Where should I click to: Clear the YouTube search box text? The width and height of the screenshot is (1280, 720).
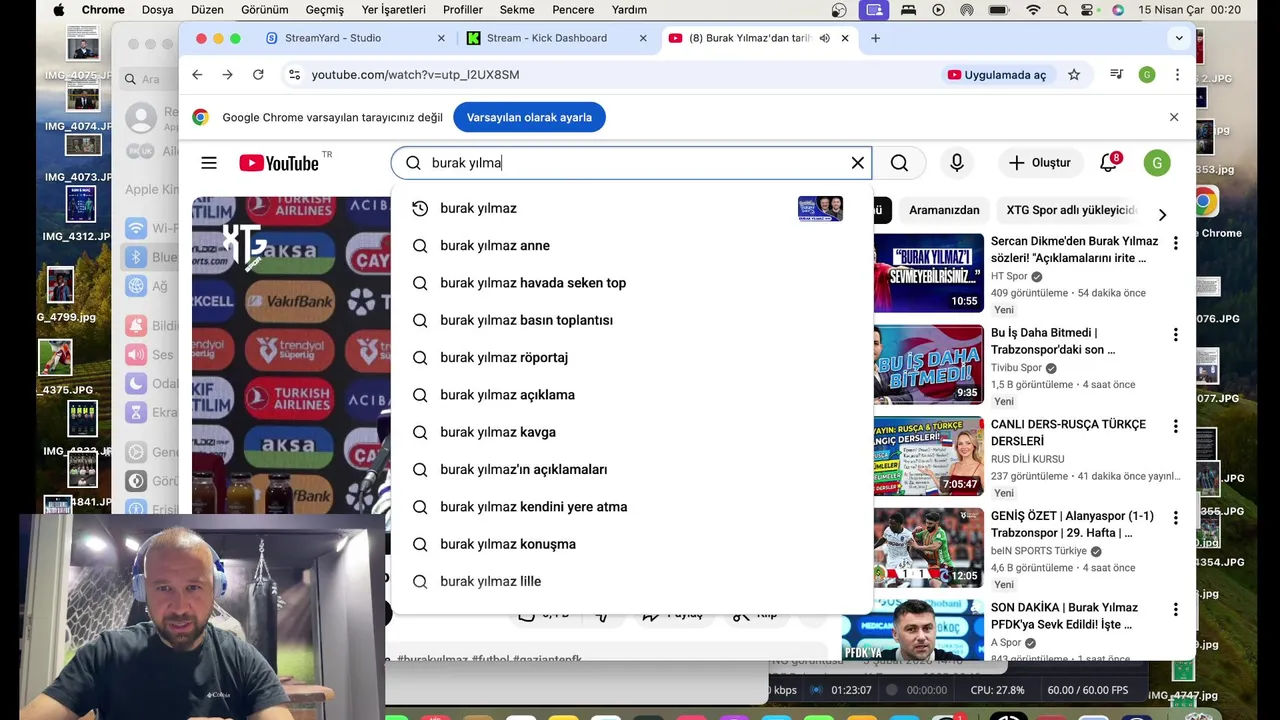click(857, 163)
